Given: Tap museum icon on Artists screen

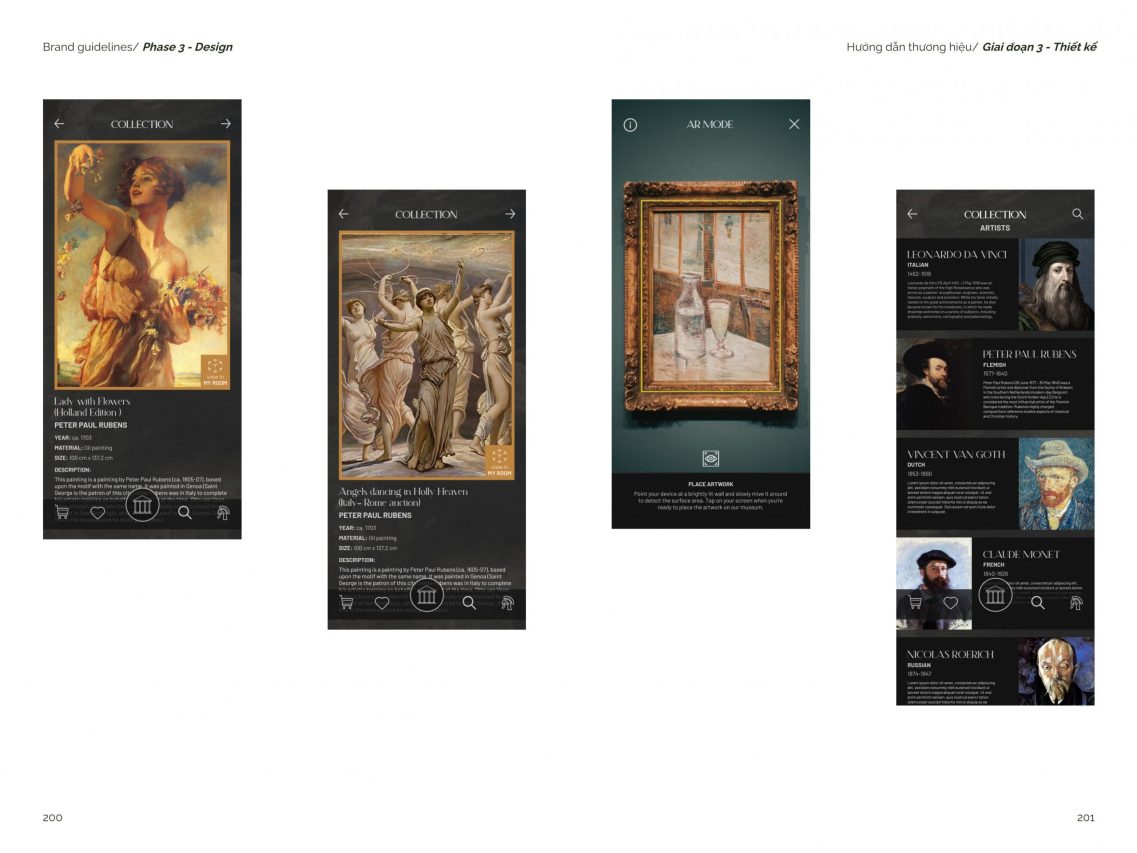Looking at the screenshot, I should (x=995, y=596).
